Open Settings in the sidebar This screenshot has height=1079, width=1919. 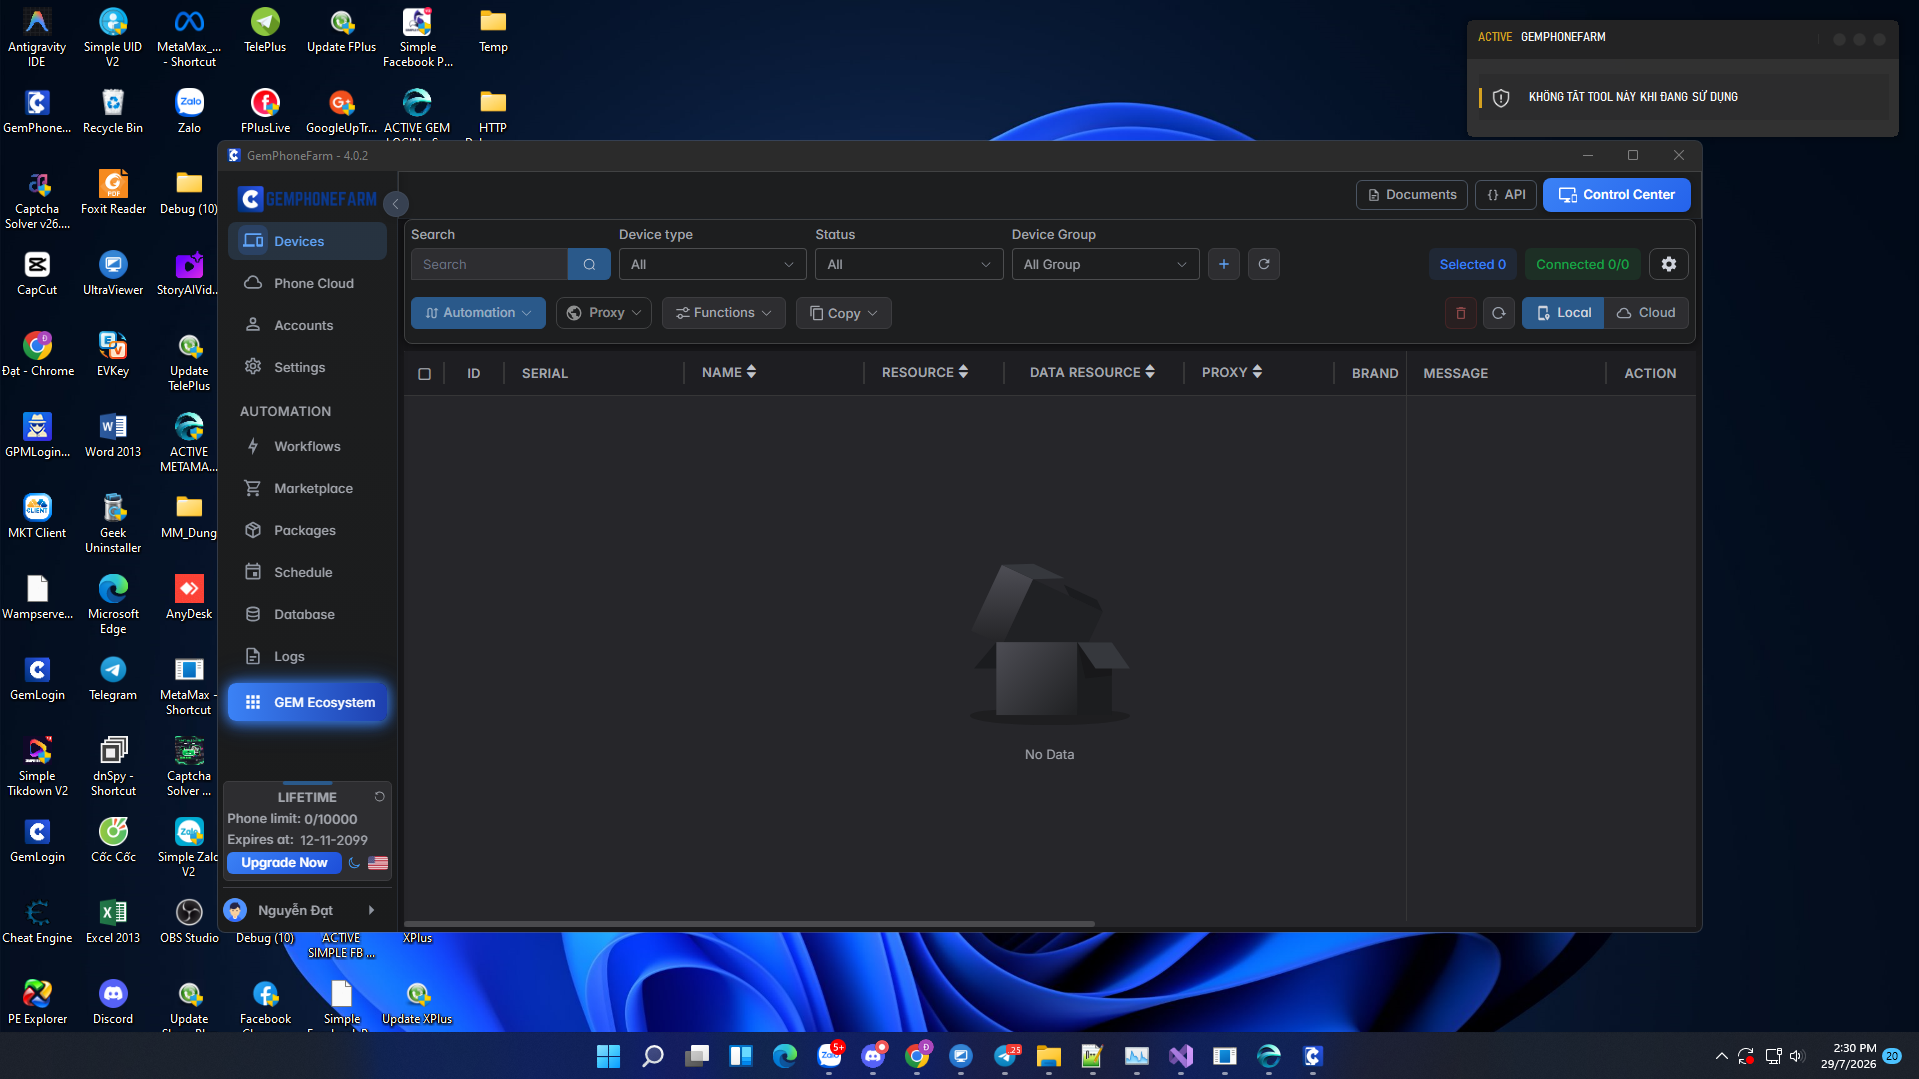(x=307, y=367)
